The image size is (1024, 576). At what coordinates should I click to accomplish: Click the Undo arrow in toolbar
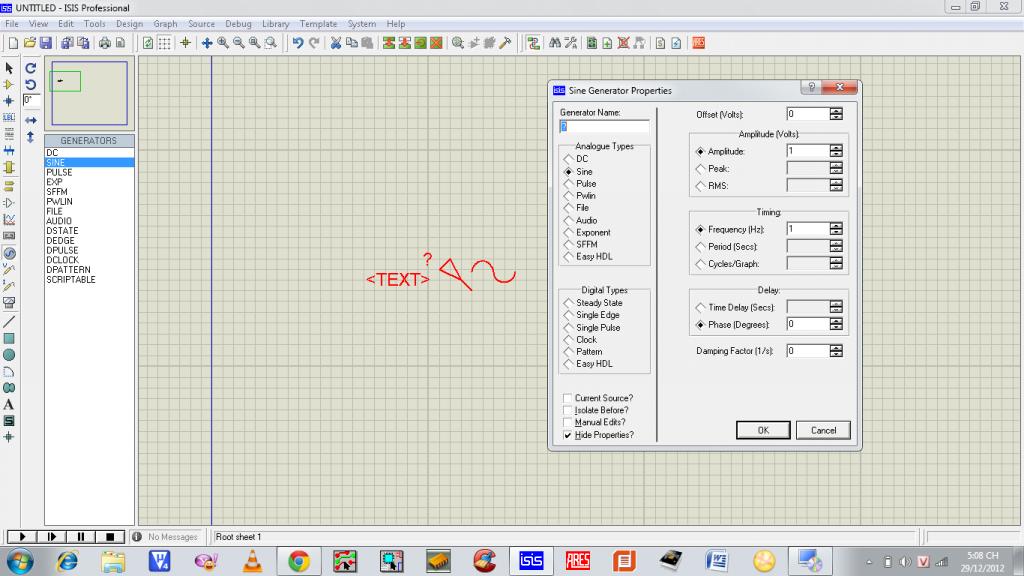coord(298,43)
